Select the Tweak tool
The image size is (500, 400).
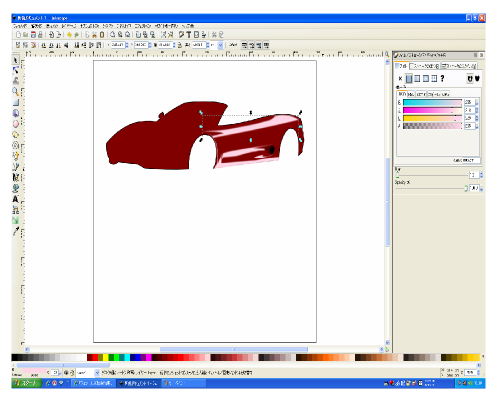coord(15,81)
